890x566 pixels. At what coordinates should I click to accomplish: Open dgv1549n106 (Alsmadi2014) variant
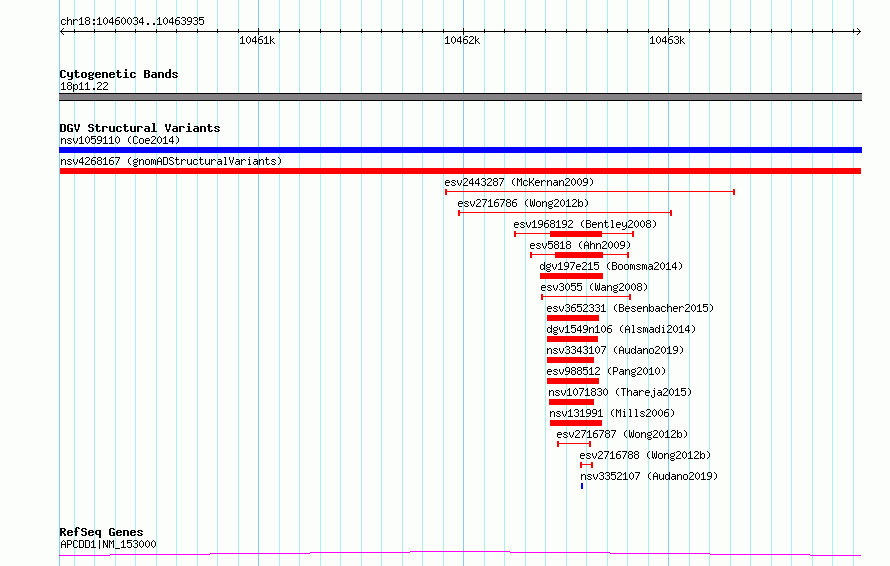(621, 329)
